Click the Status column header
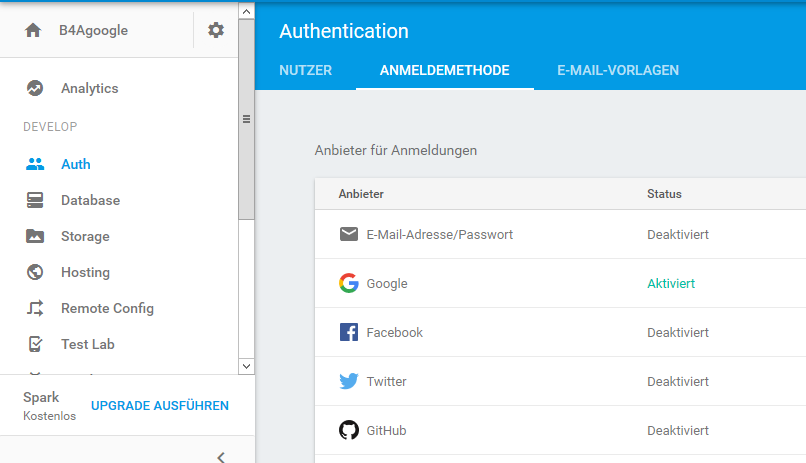 click(x=664, y=194)
